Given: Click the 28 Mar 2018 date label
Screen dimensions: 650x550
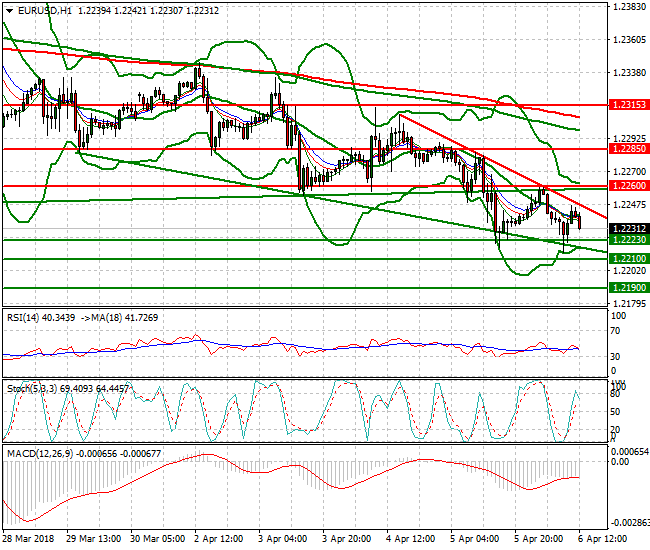Looking at the screenshot, I should (28, 539).
